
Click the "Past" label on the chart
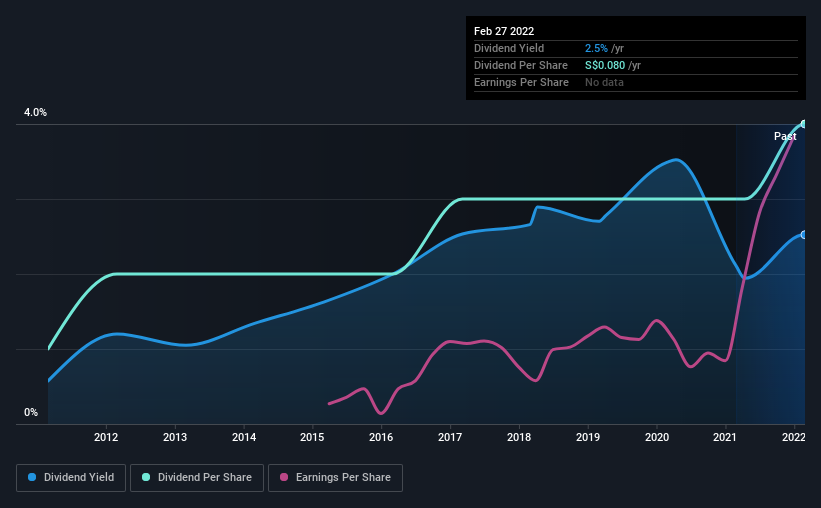(x=785, y=136)
